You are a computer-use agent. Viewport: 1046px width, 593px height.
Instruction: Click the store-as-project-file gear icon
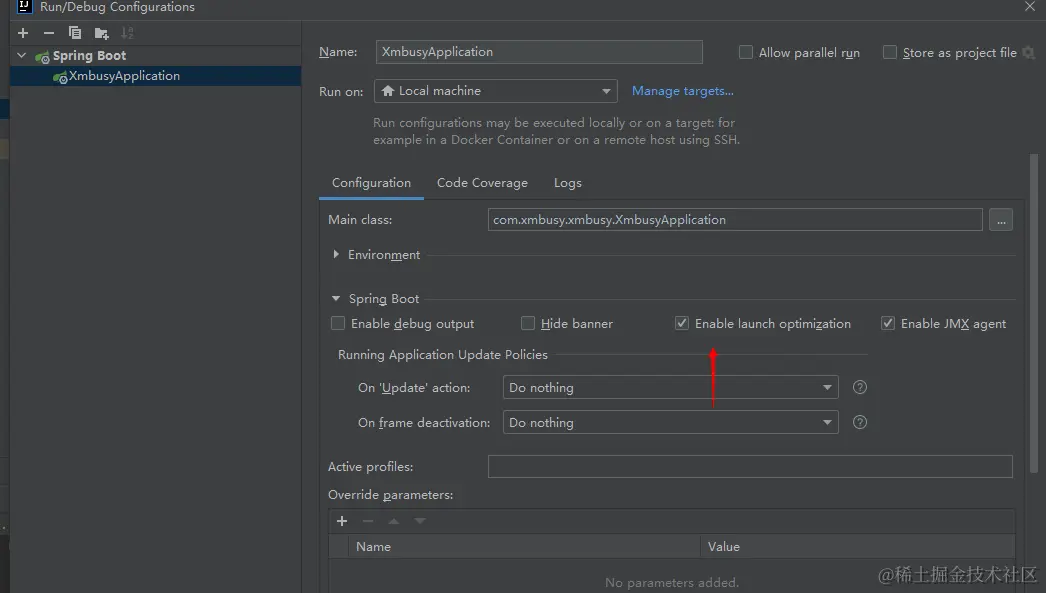point(1028,53)
